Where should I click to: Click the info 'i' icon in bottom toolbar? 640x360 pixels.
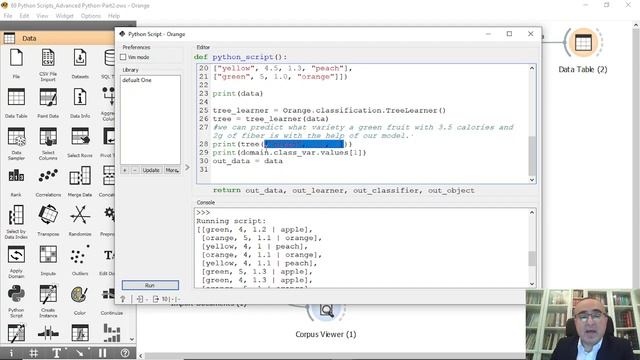(11, 353)
